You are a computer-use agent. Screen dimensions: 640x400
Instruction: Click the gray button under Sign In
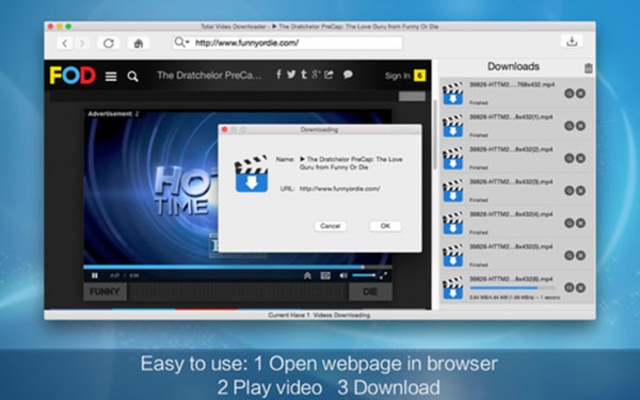coord(412,96)
